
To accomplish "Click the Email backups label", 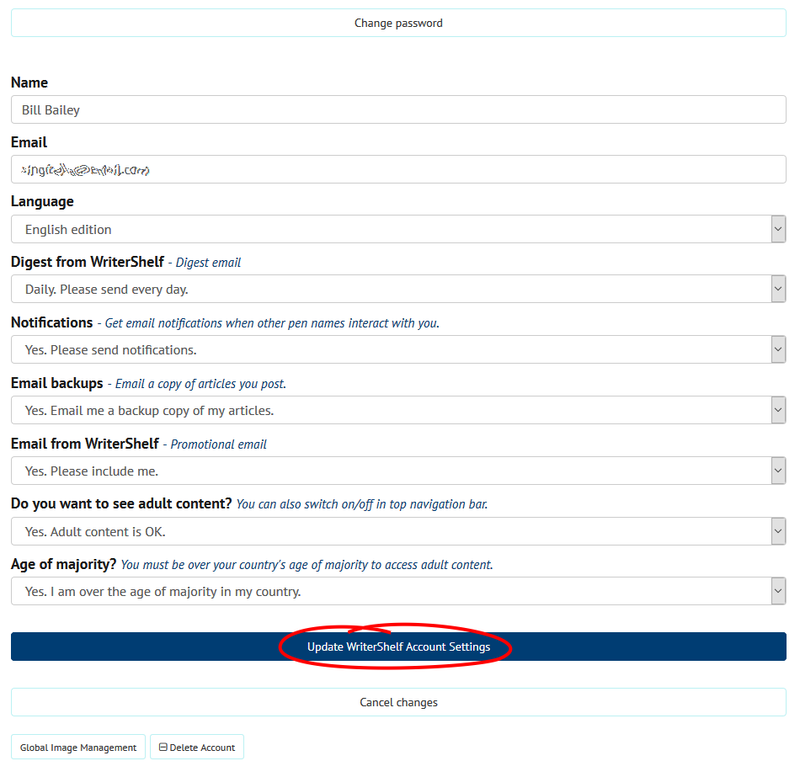I will [x=57, y=383].
